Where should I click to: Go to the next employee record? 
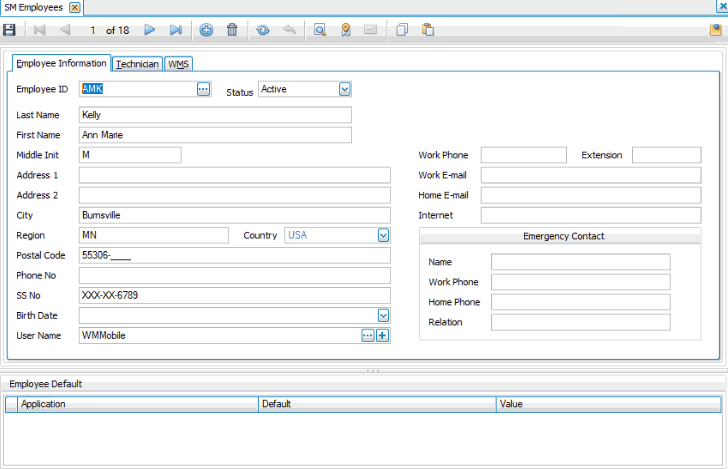pos(150,30)
